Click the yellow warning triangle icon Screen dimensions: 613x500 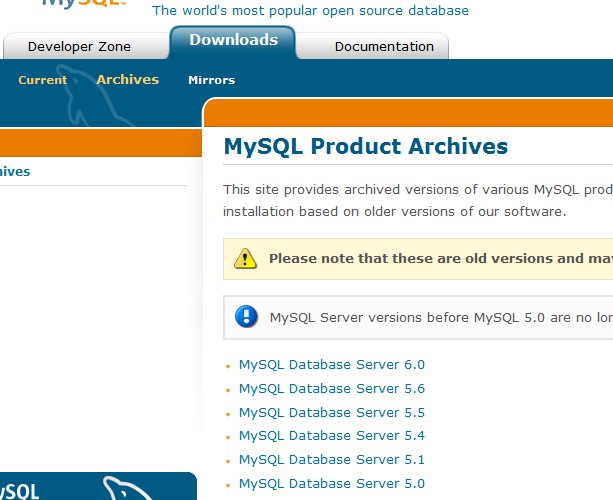point(245,258)
